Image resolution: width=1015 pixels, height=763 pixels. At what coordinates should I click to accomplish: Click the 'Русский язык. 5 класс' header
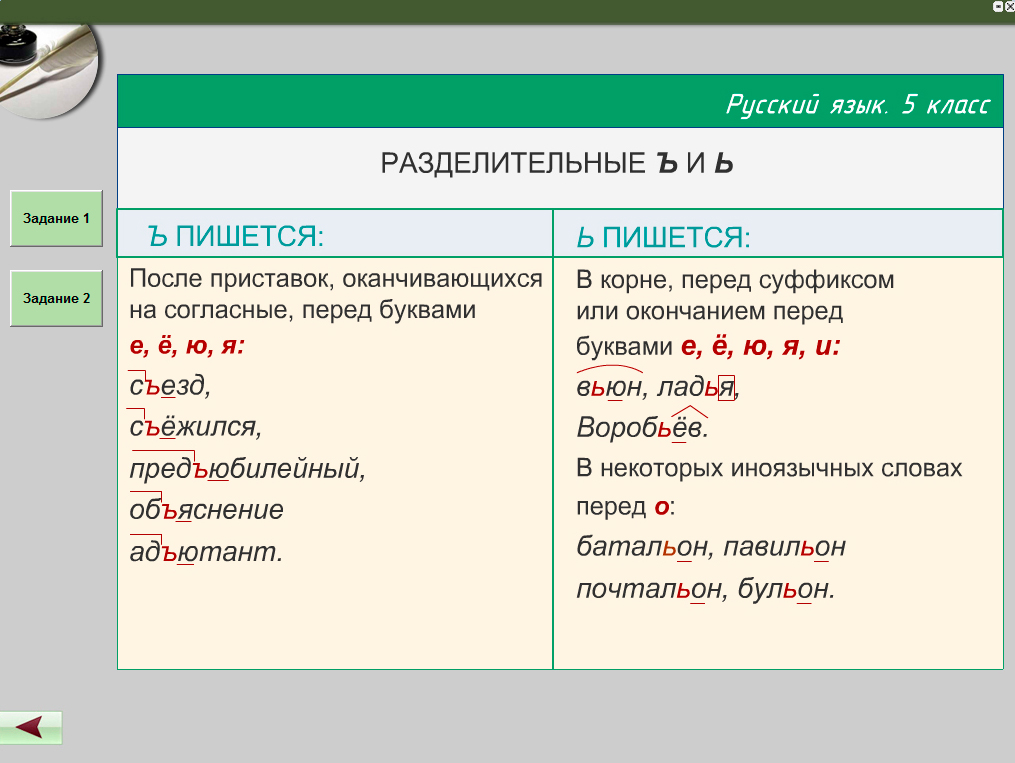[x=857, y=105]
